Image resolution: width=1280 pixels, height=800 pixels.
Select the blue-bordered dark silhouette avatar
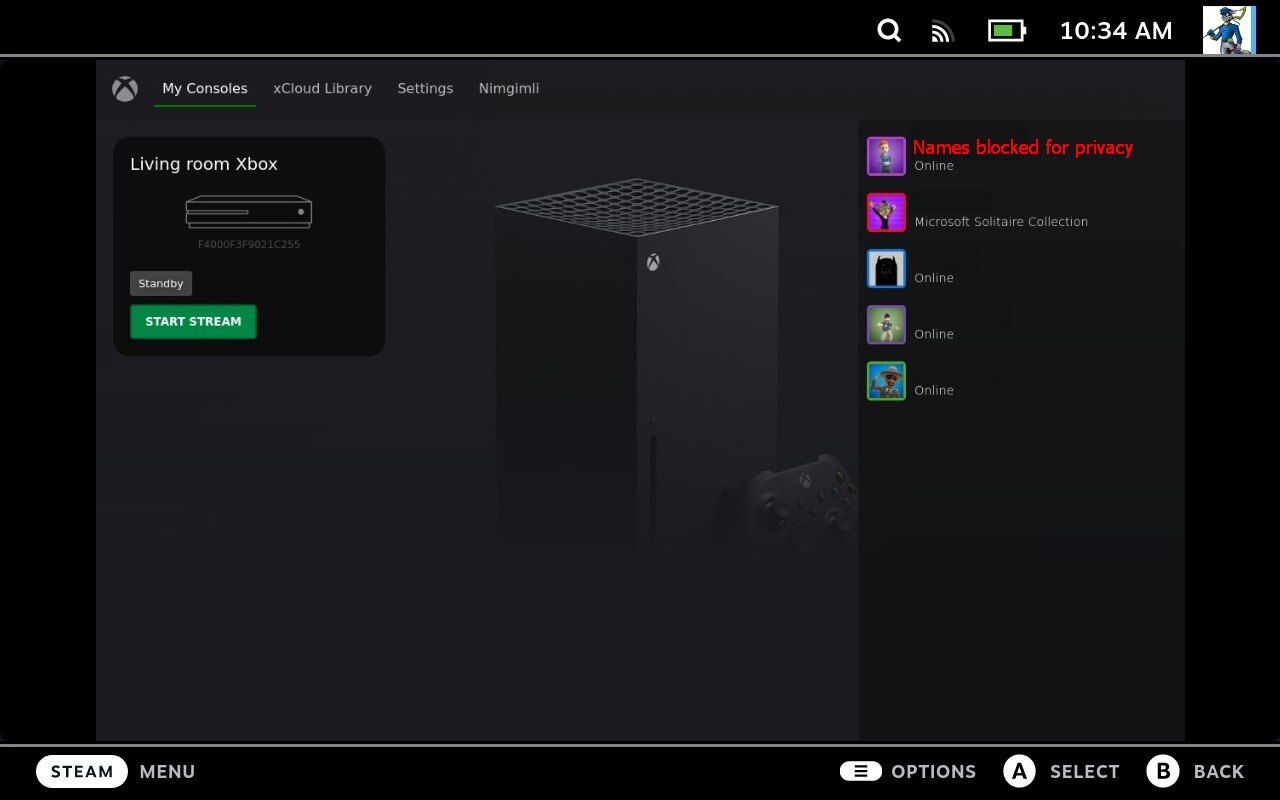tap(886, 268)
